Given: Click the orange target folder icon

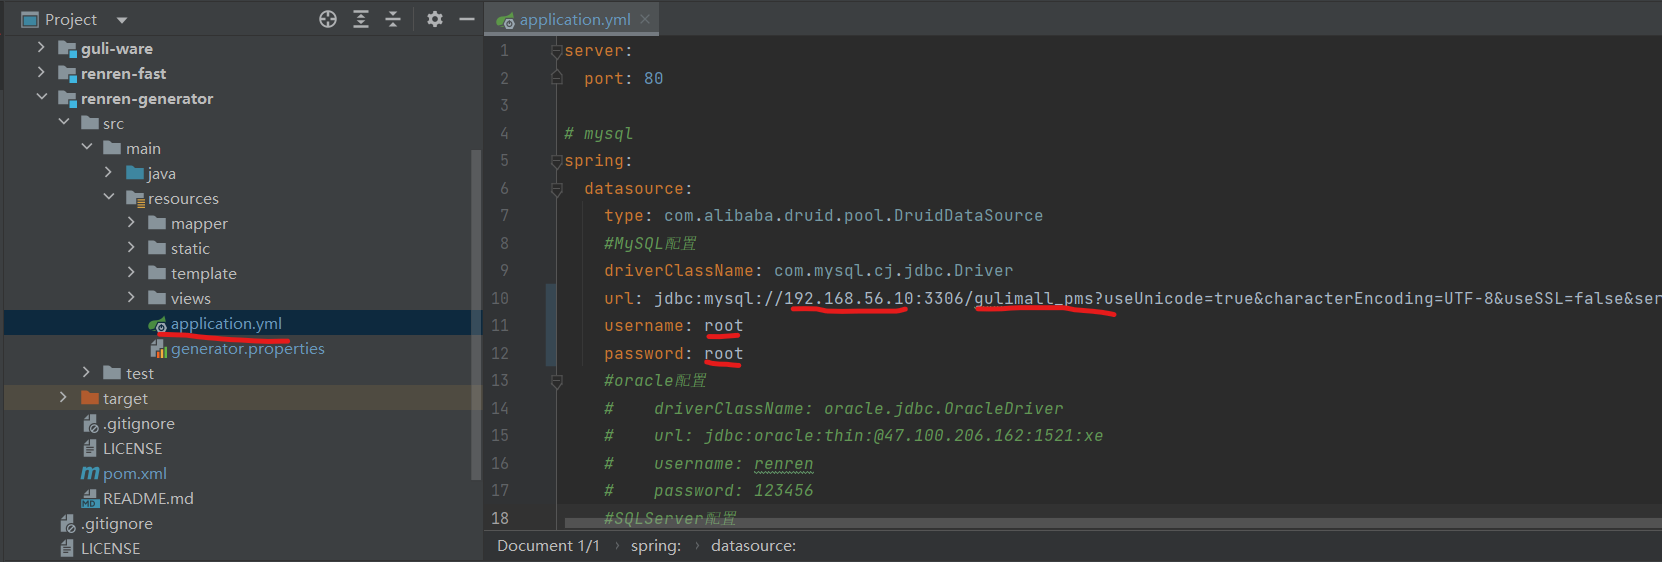Looking at the screenshot, I should click(90, 398).
